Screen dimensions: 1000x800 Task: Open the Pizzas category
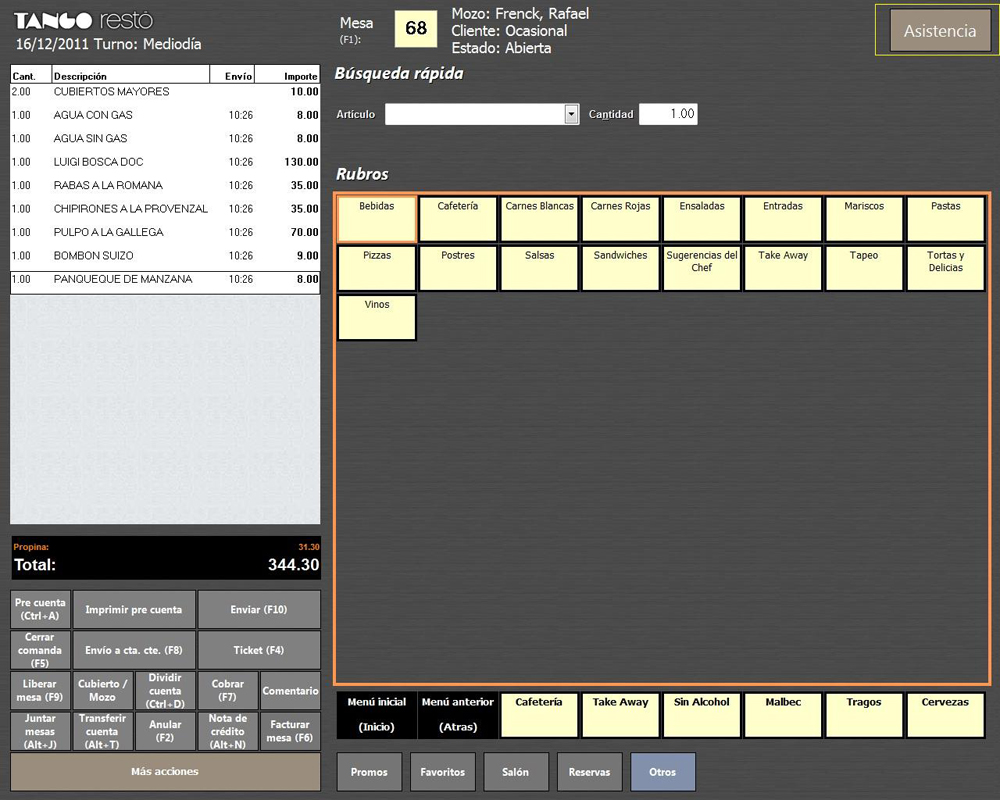[377, 269]
